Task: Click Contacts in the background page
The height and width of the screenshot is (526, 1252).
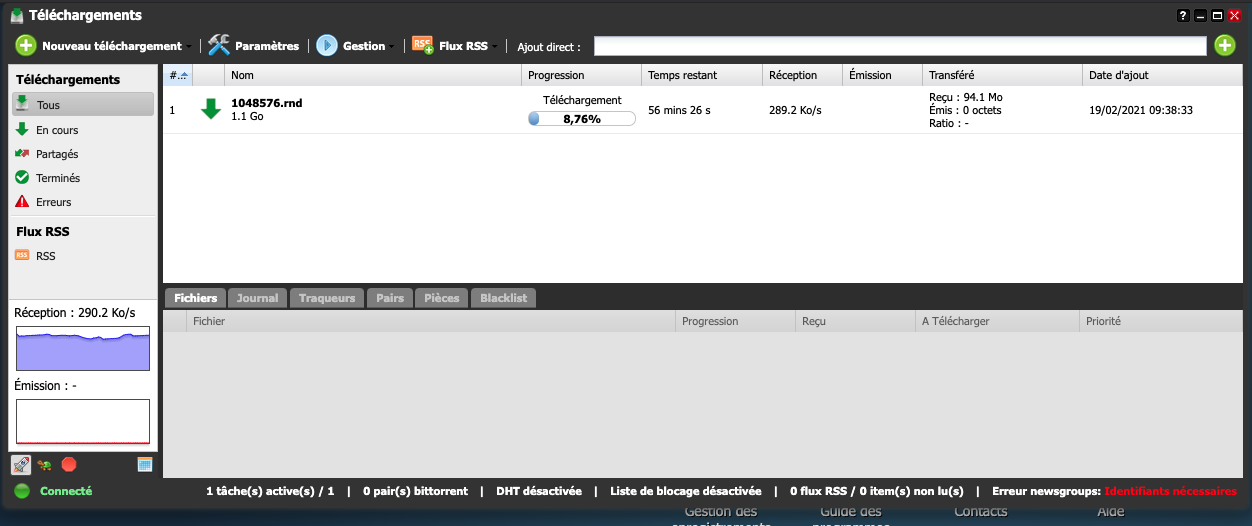Action: point(981,511)
